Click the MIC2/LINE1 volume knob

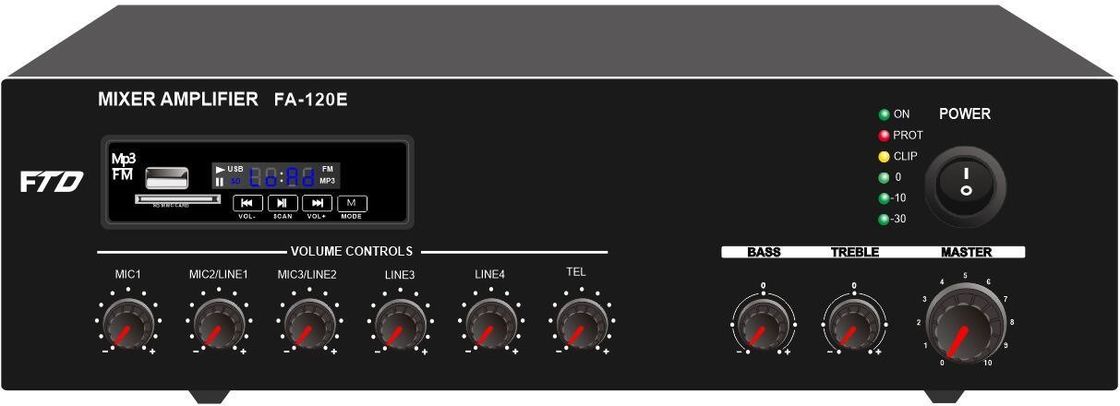(x=219, y=324)
